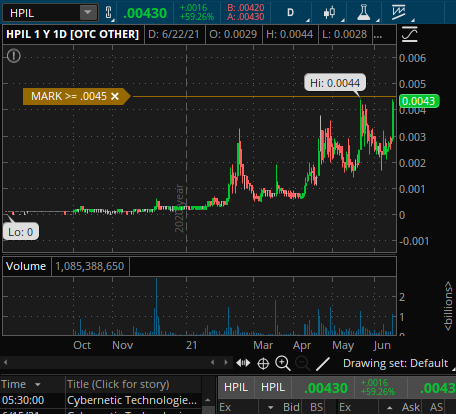Select first HPIL tab in quote panel

236,387
